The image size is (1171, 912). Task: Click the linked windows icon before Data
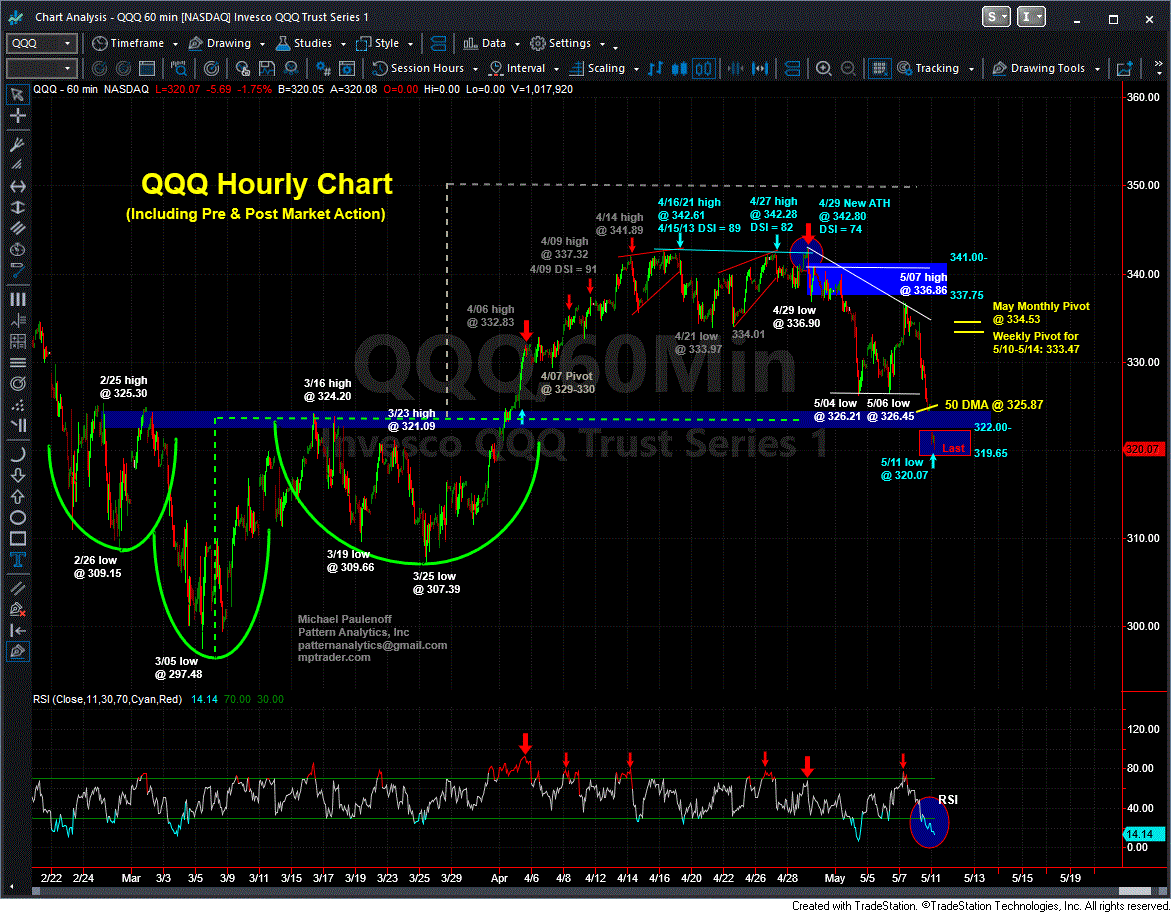(439, 43)
